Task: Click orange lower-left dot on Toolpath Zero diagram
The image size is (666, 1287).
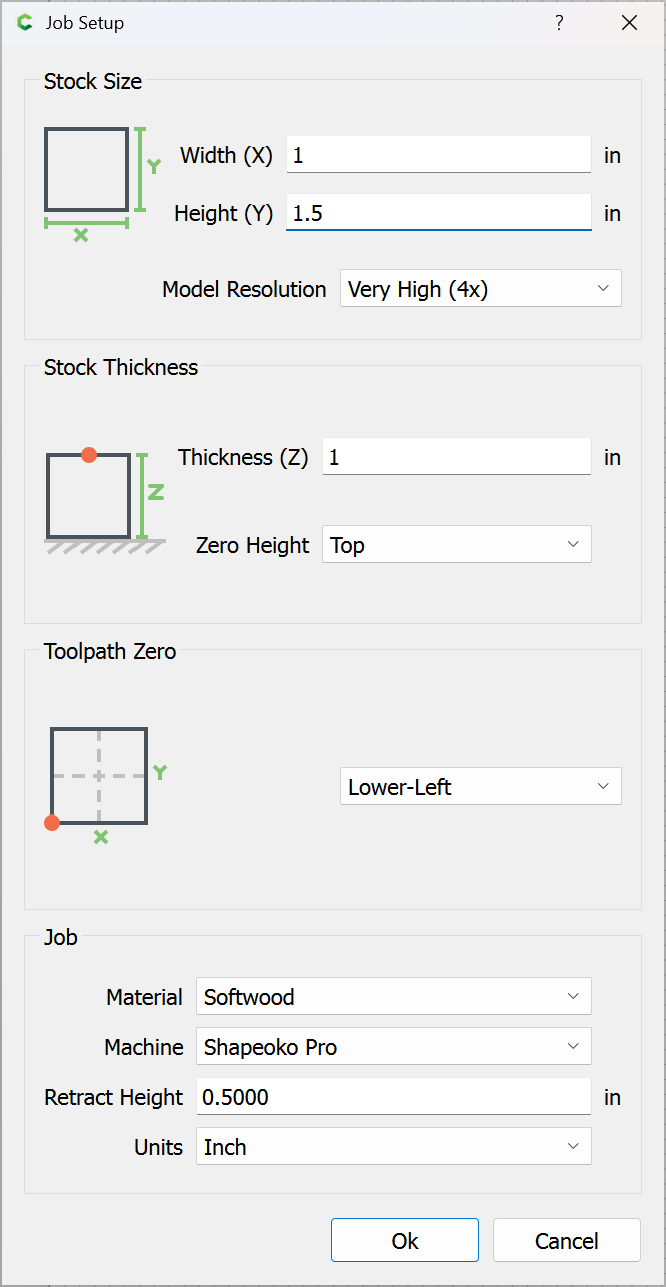Action: (x=52, y=823)
